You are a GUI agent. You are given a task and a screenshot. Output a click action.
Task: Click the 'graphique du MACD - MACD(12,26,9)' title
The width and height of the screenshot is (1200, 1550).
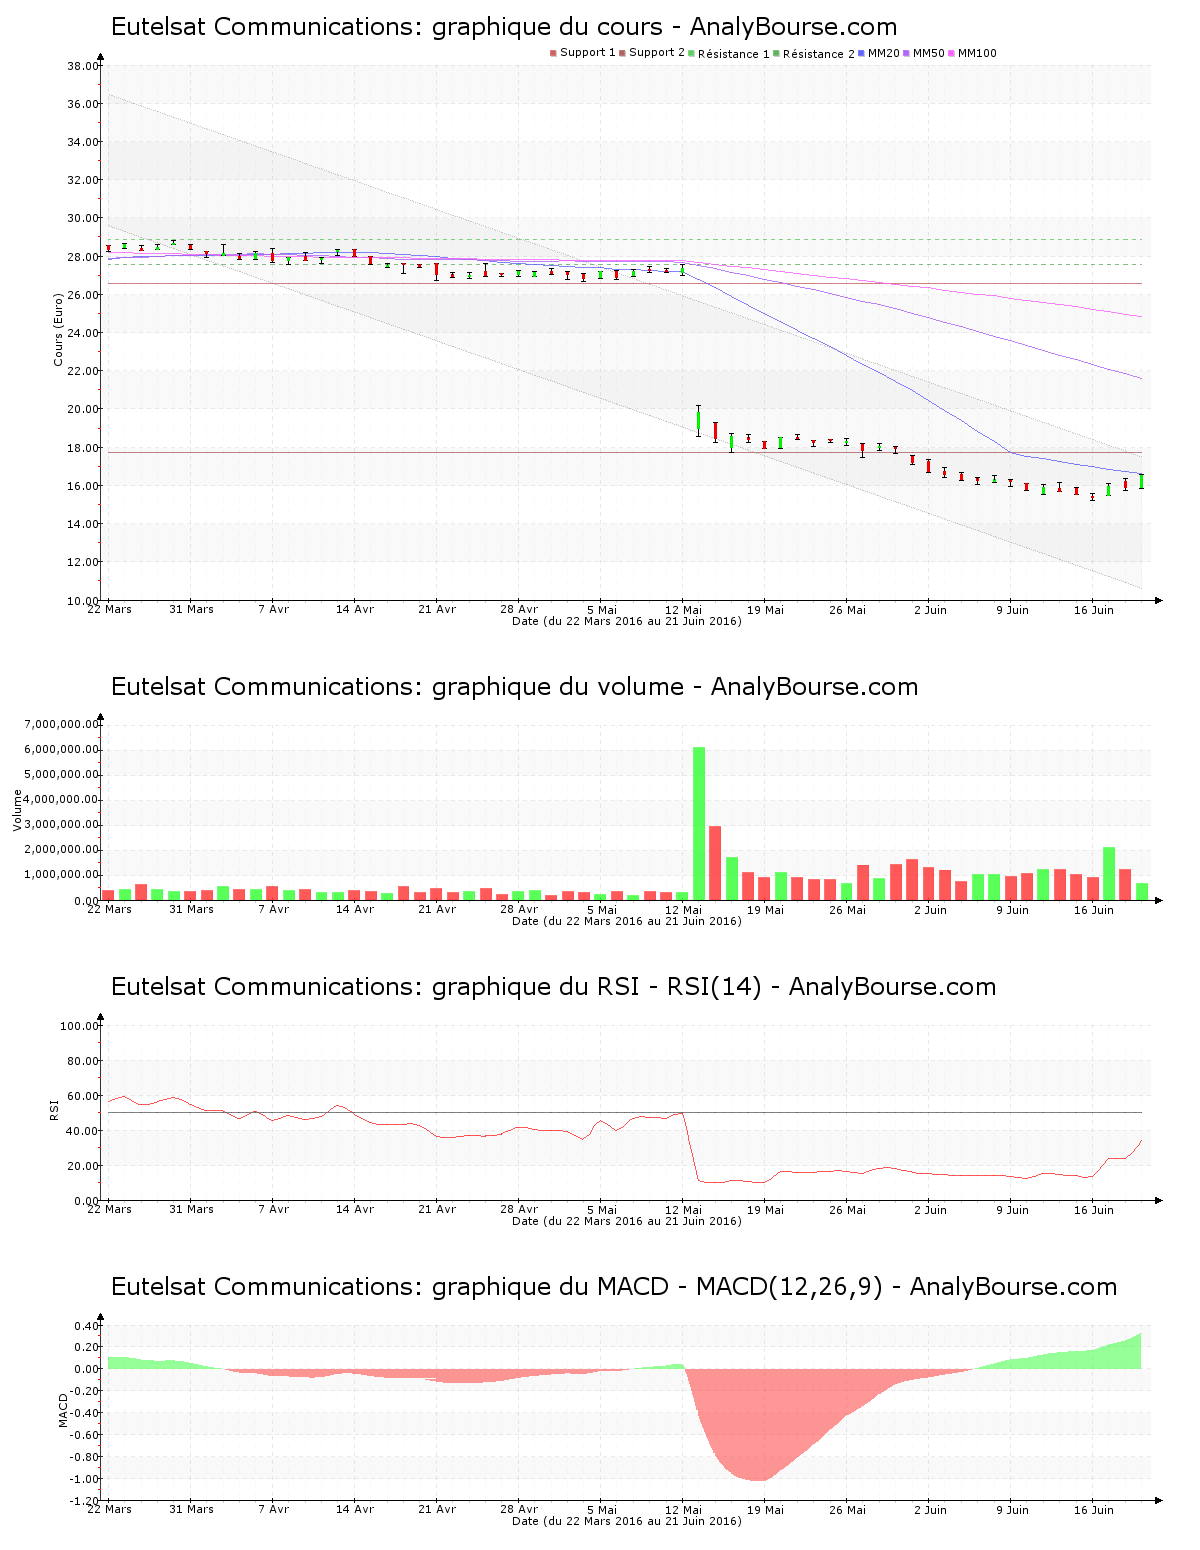(x=614, y=1287)
